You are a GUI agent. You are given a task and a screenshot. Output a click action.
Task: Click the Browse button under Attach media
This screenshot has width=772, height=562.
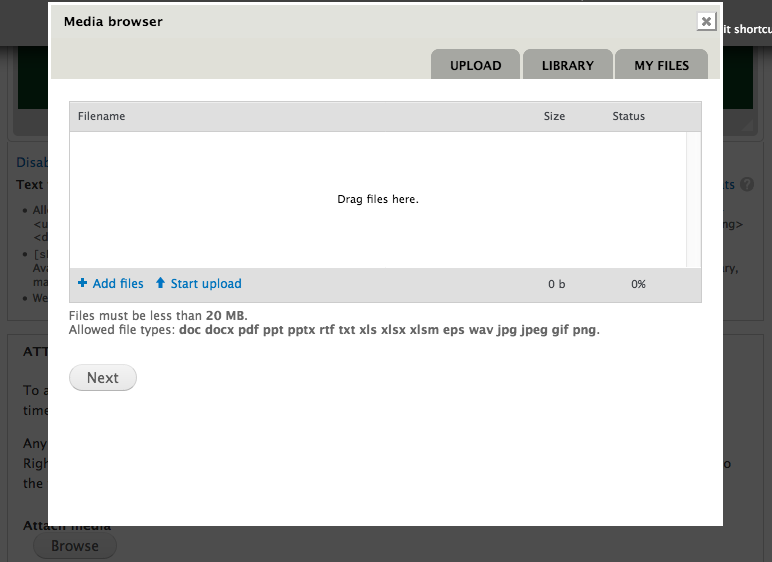(x=75, y=546)
